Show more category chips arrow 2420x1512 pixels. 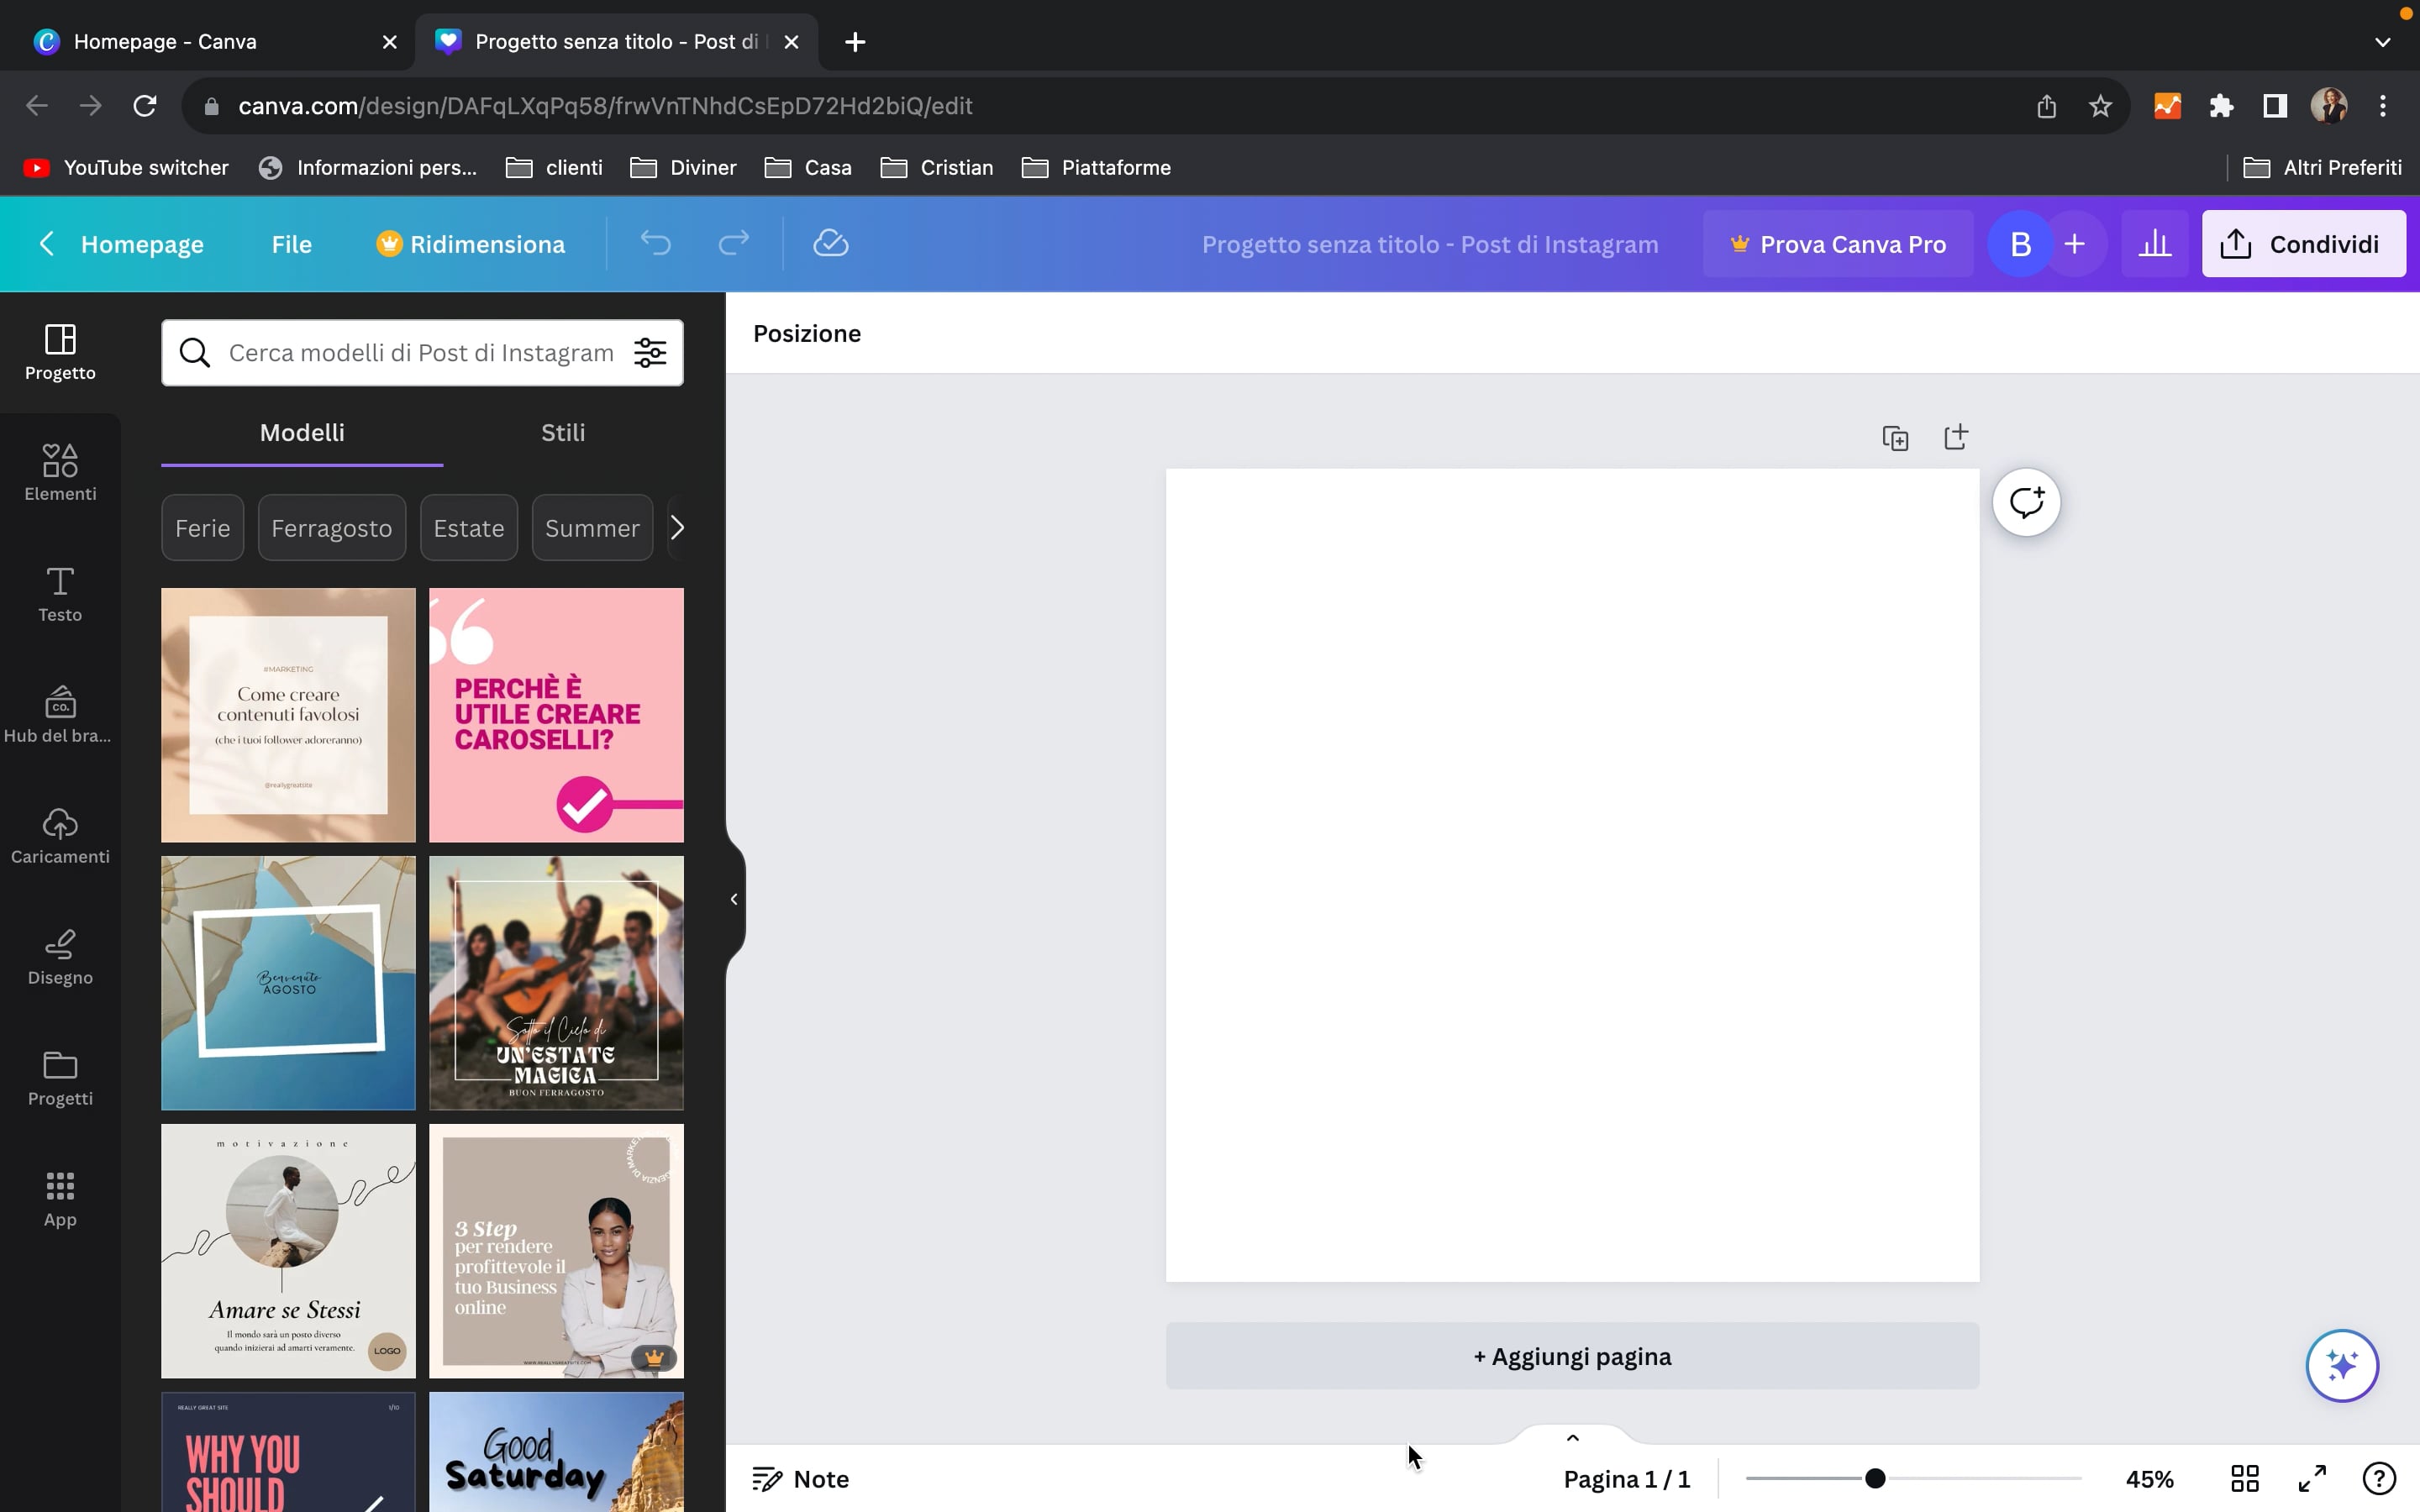click(x=677, y=527)
